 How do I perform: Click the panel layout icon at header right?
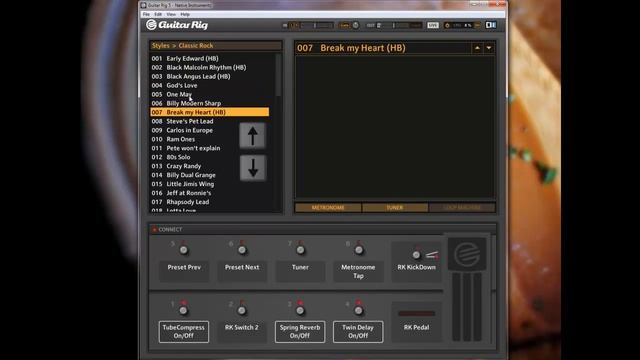click(491, 25)
